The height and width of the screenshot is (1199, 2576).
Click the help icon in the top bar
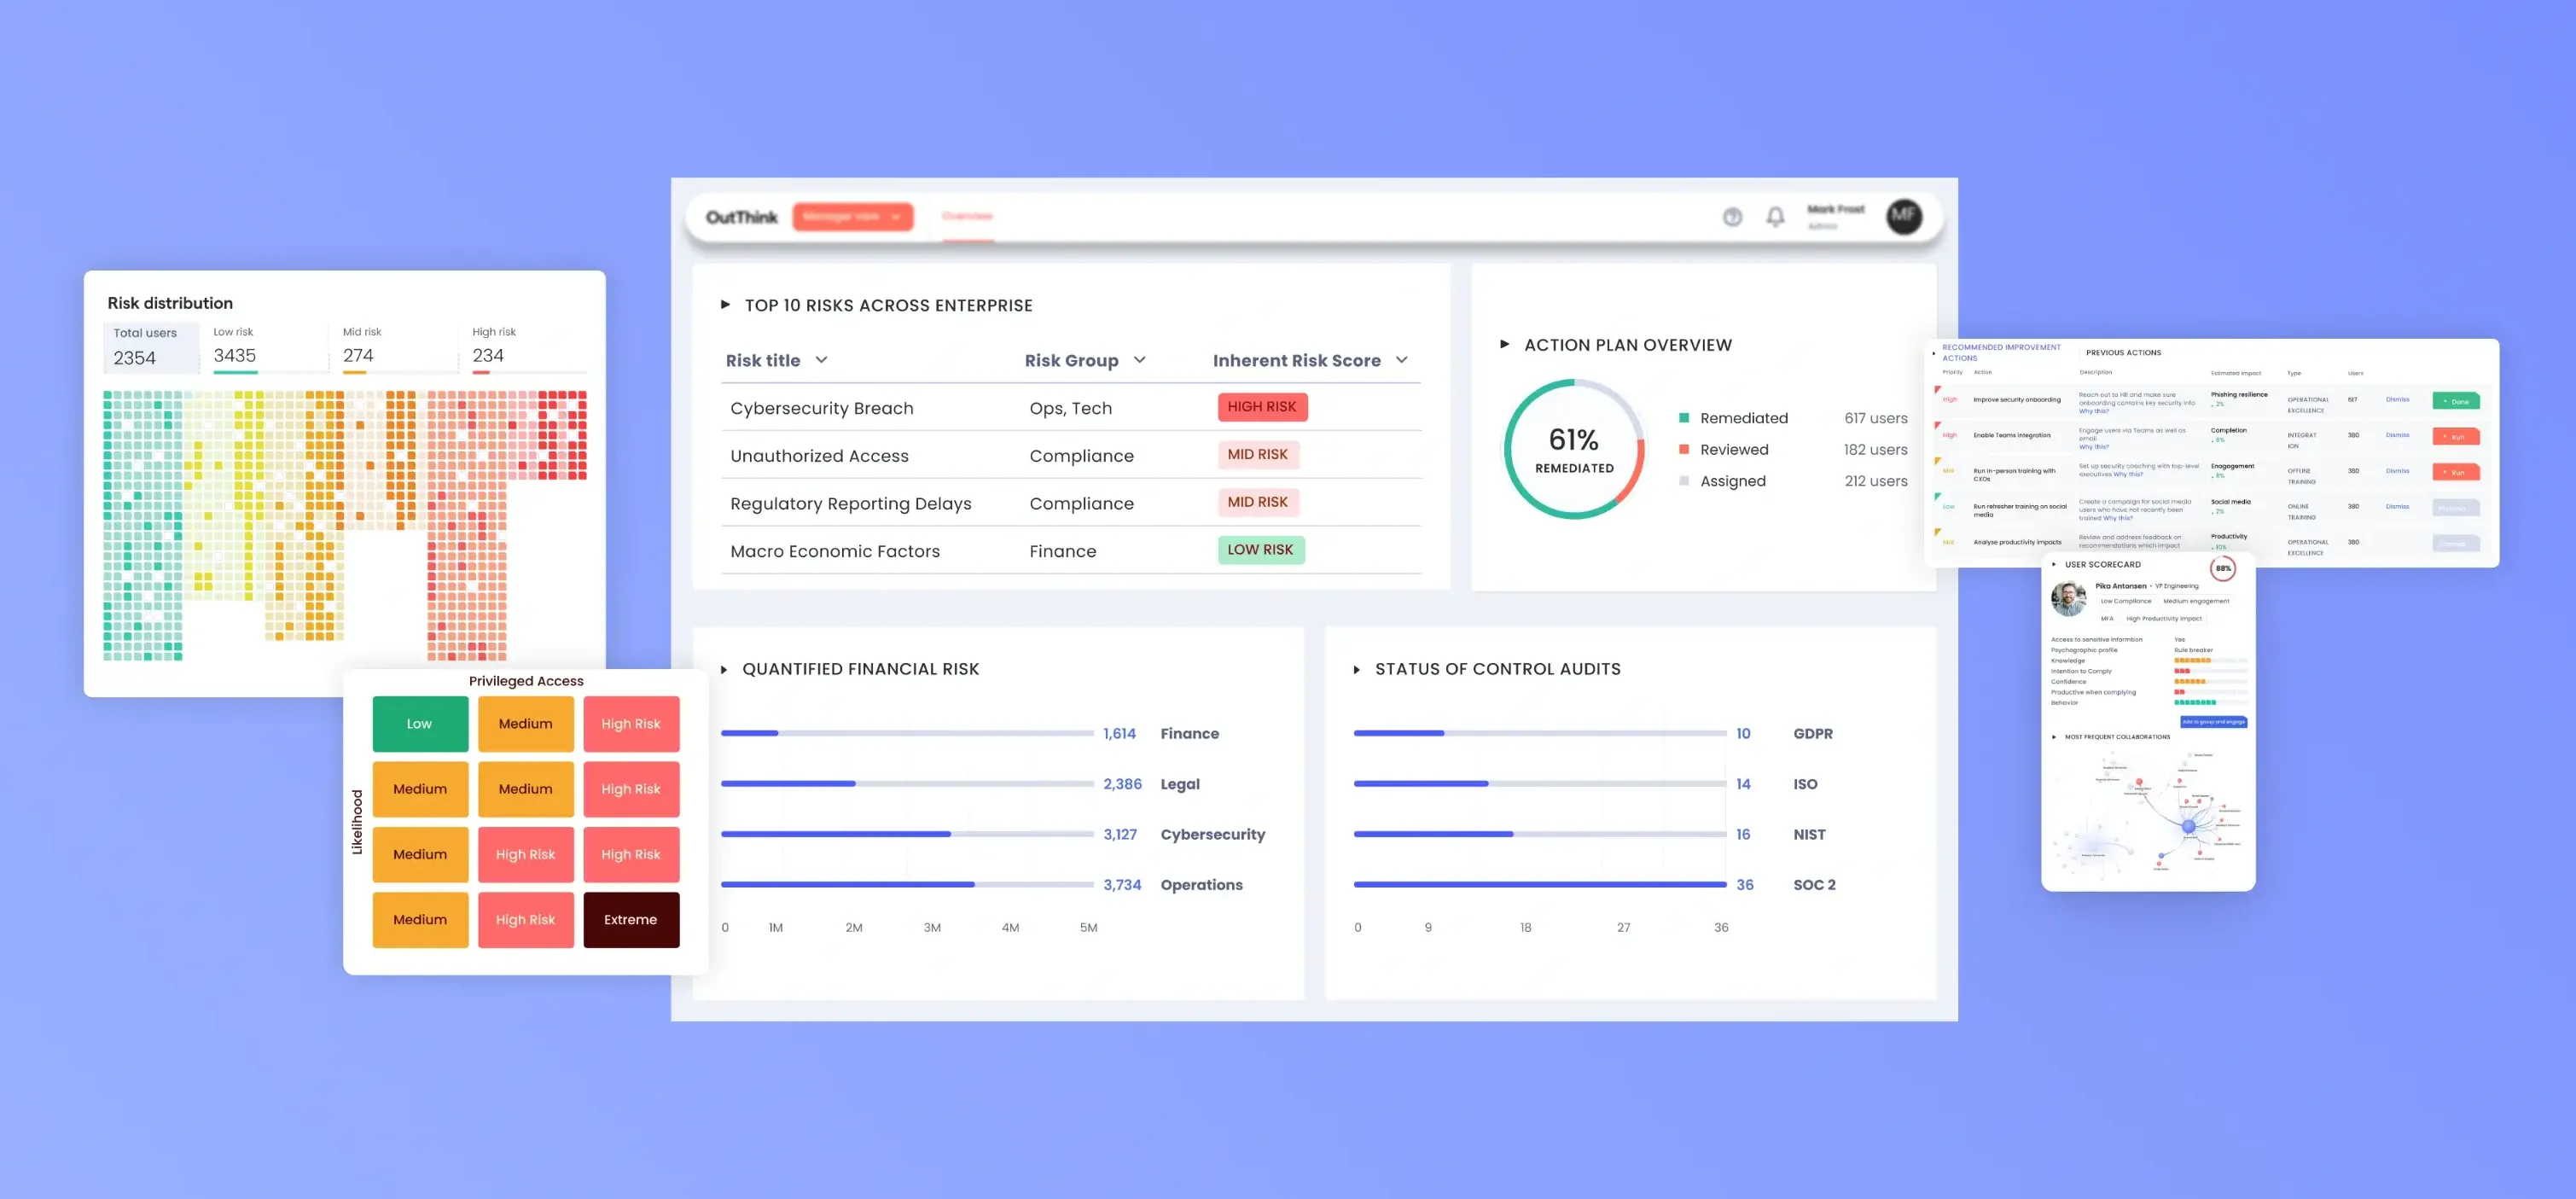tap(1733, 217)
